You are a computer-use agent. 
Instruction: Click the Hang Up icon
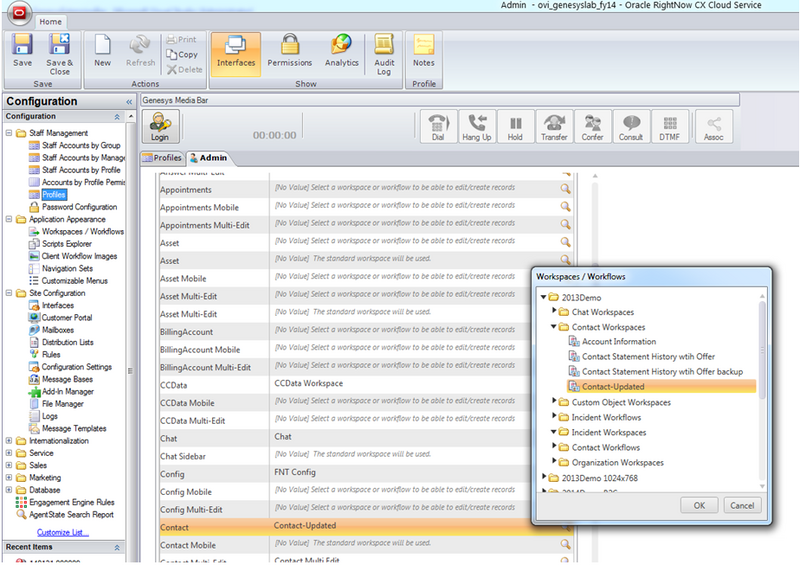tap(477, 126)
